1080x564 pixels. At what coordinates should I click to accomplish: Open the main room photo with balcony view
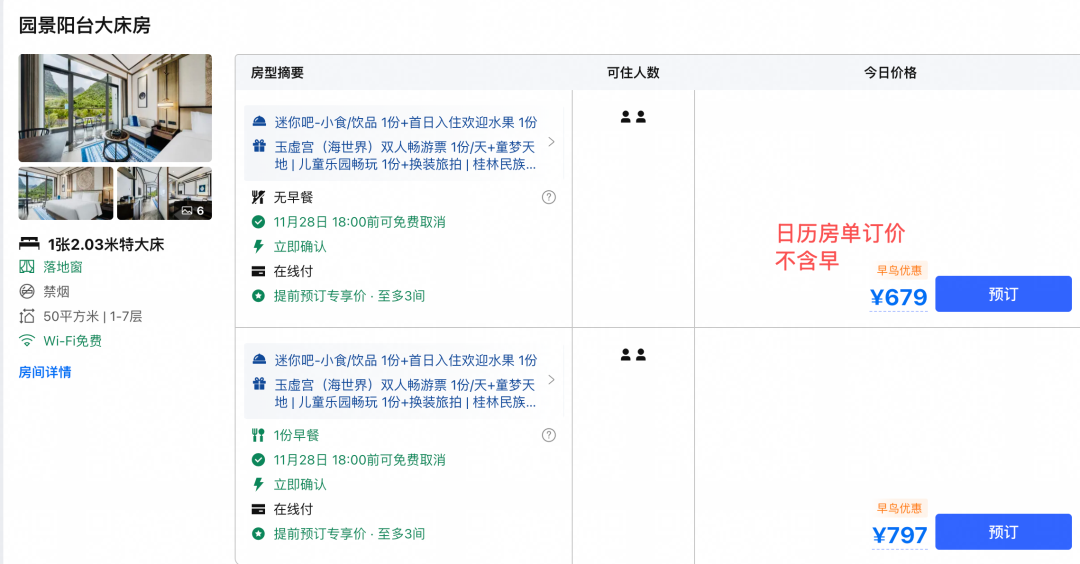click(x=115, y=108)
